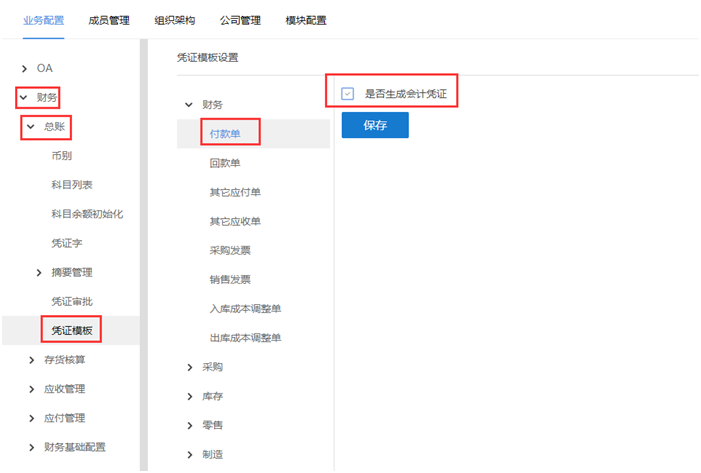Click the blue 保存 button
This screenshot has width=701, height=473.
pyautogui.click(x=375, y=125)
